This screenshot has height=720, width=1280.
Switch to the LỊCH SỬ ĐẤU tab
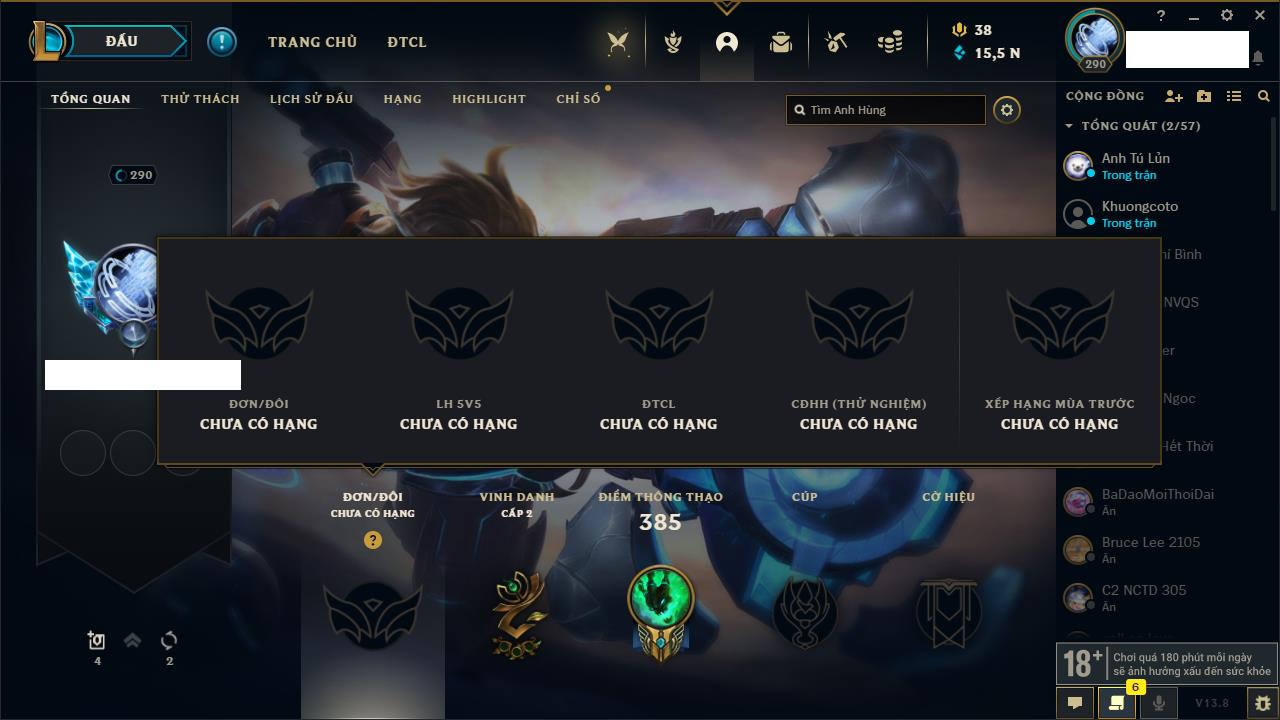(x=311, y=99)
